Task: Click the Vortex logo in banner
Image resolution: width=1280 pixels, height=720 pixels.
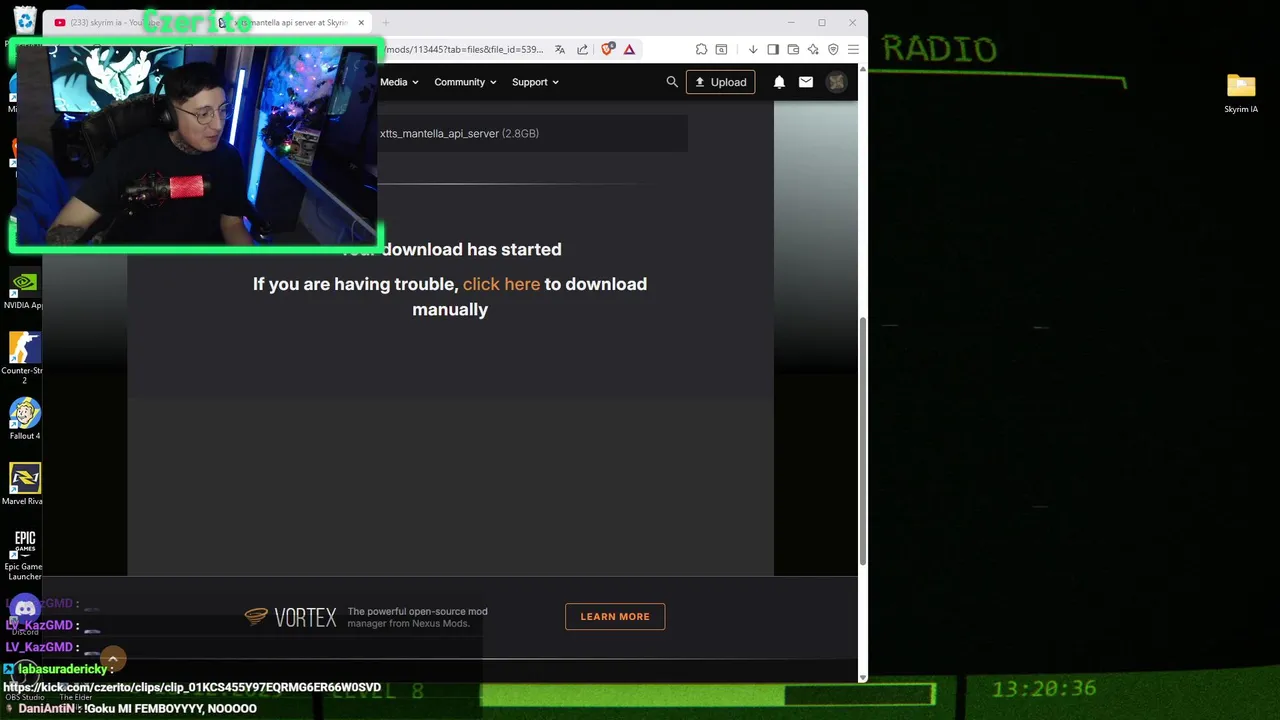Action: pyautogui.click(x=291, y=617)
